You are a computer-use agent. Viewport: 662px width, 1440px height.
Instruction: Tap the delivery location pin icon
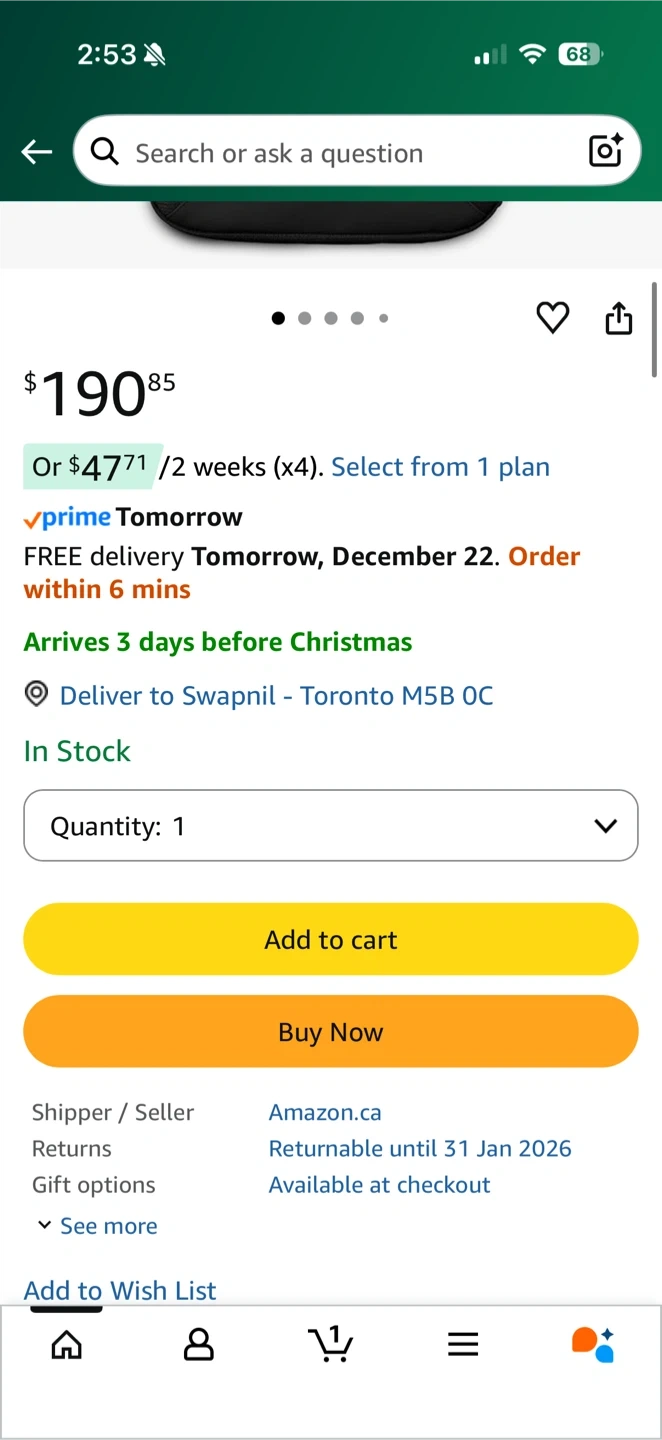click(37, 695)
